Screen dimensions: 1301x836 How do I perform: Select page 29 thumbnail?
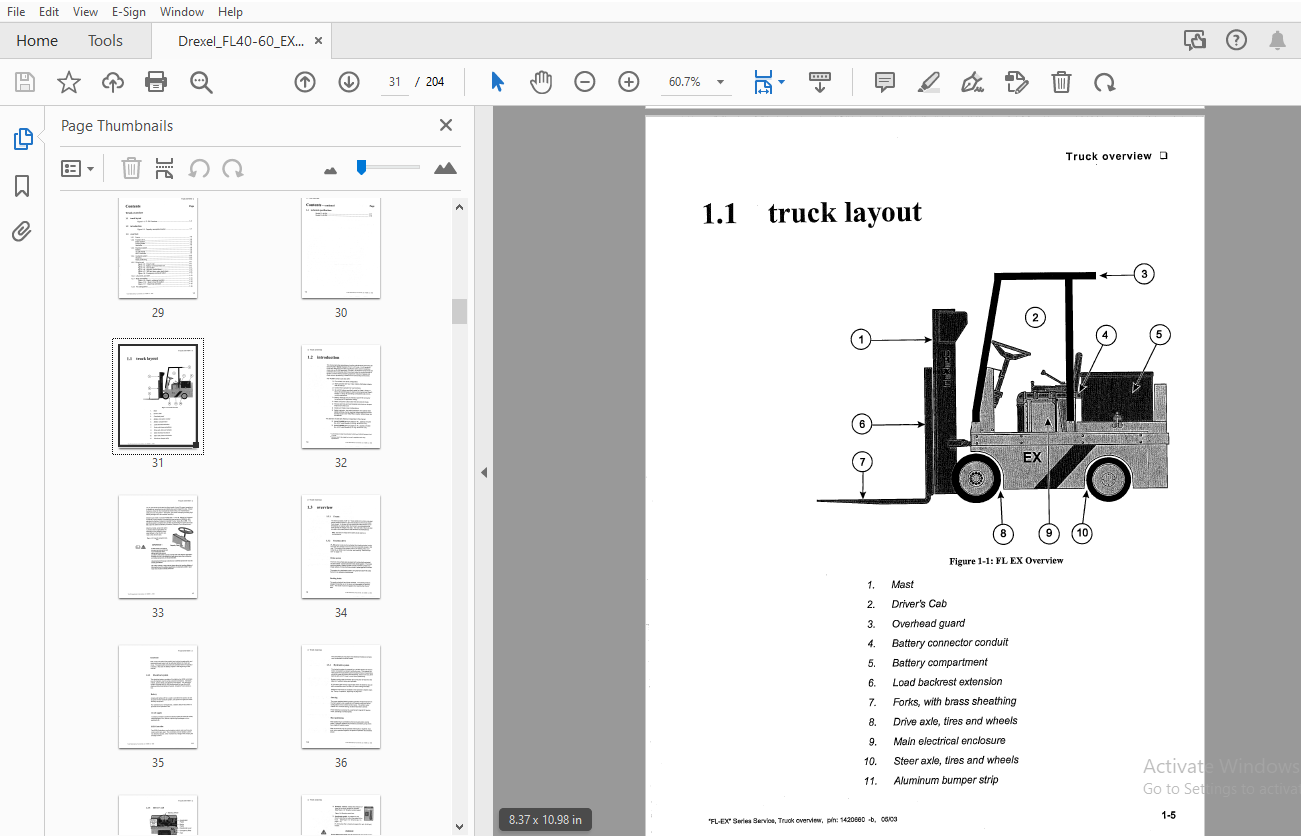click(158, 248)
